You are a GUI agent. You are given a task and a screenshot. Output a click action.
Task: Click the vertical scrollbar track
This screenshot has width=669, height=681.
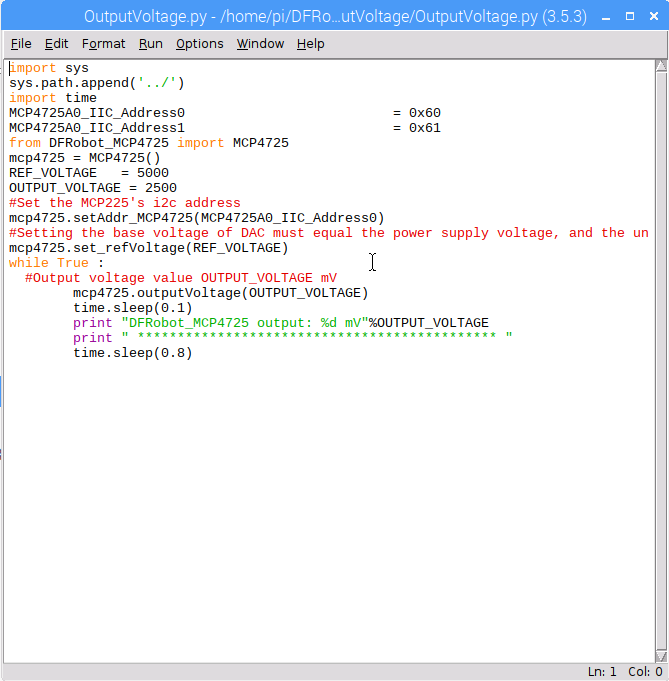[x=661, y=361]
